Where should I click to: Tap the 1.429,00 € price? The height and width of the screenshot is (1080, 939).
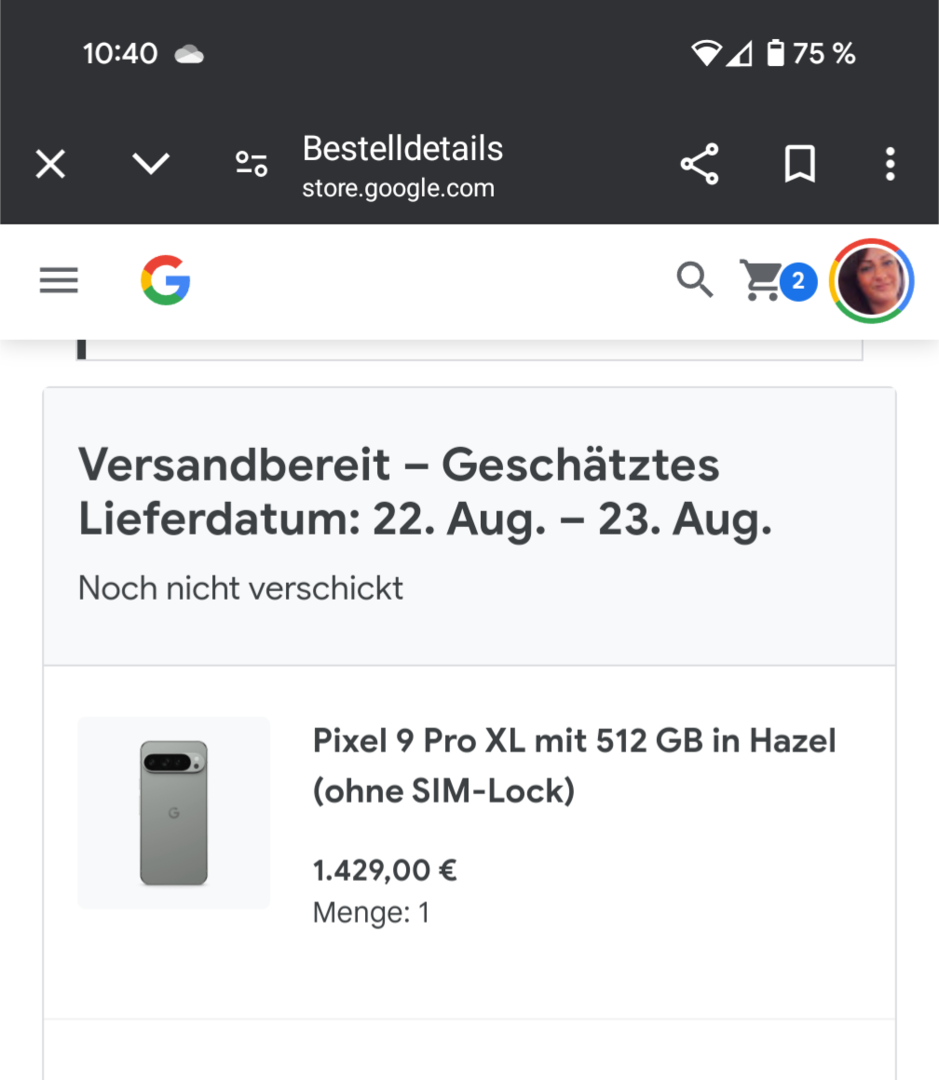[x=385, y=871]
